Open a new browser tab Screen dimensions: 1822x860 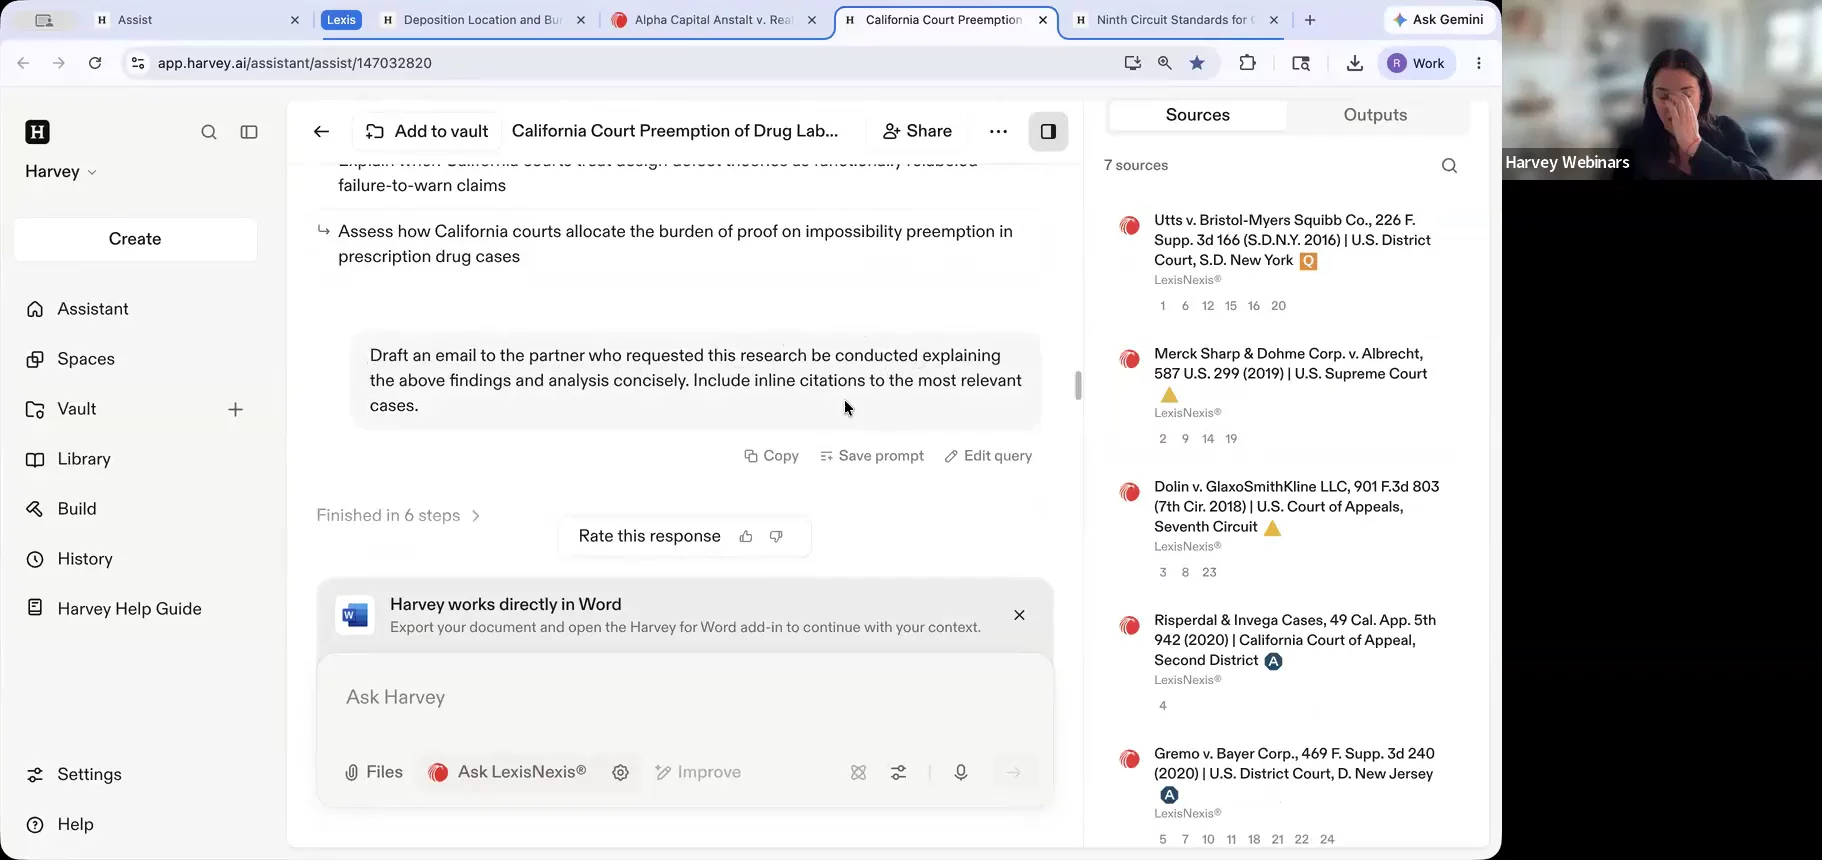coord(1310,20)
